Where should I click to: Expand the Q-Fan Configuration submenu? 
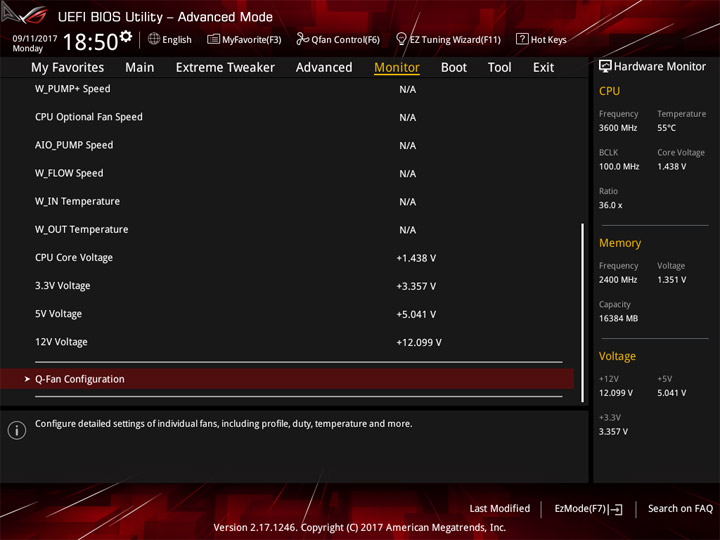pyautogui.click(x=287, y=379)
